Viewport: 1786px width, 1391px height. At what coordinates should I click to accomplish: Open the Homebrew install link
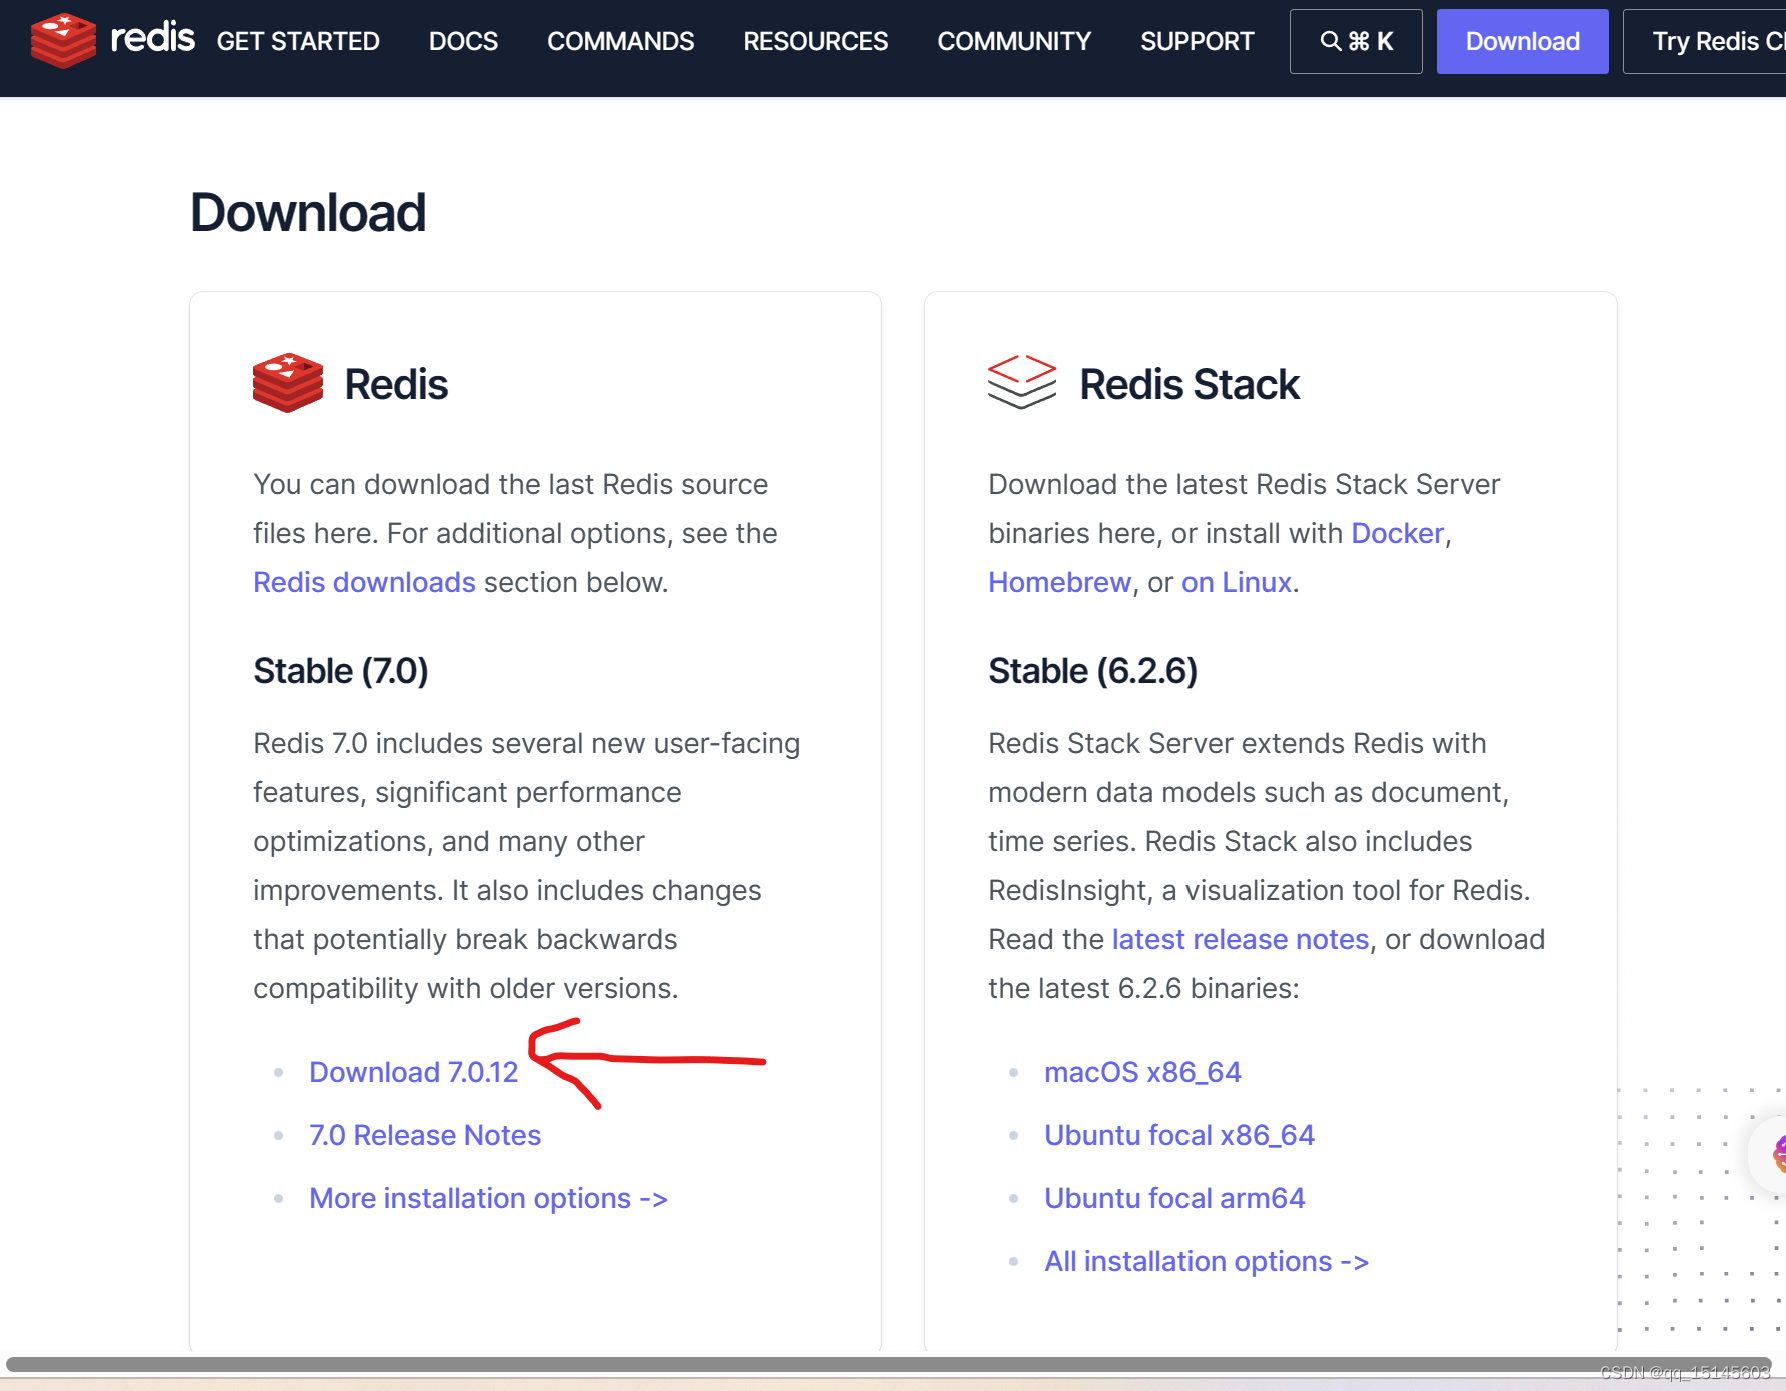coord(1059,582)
